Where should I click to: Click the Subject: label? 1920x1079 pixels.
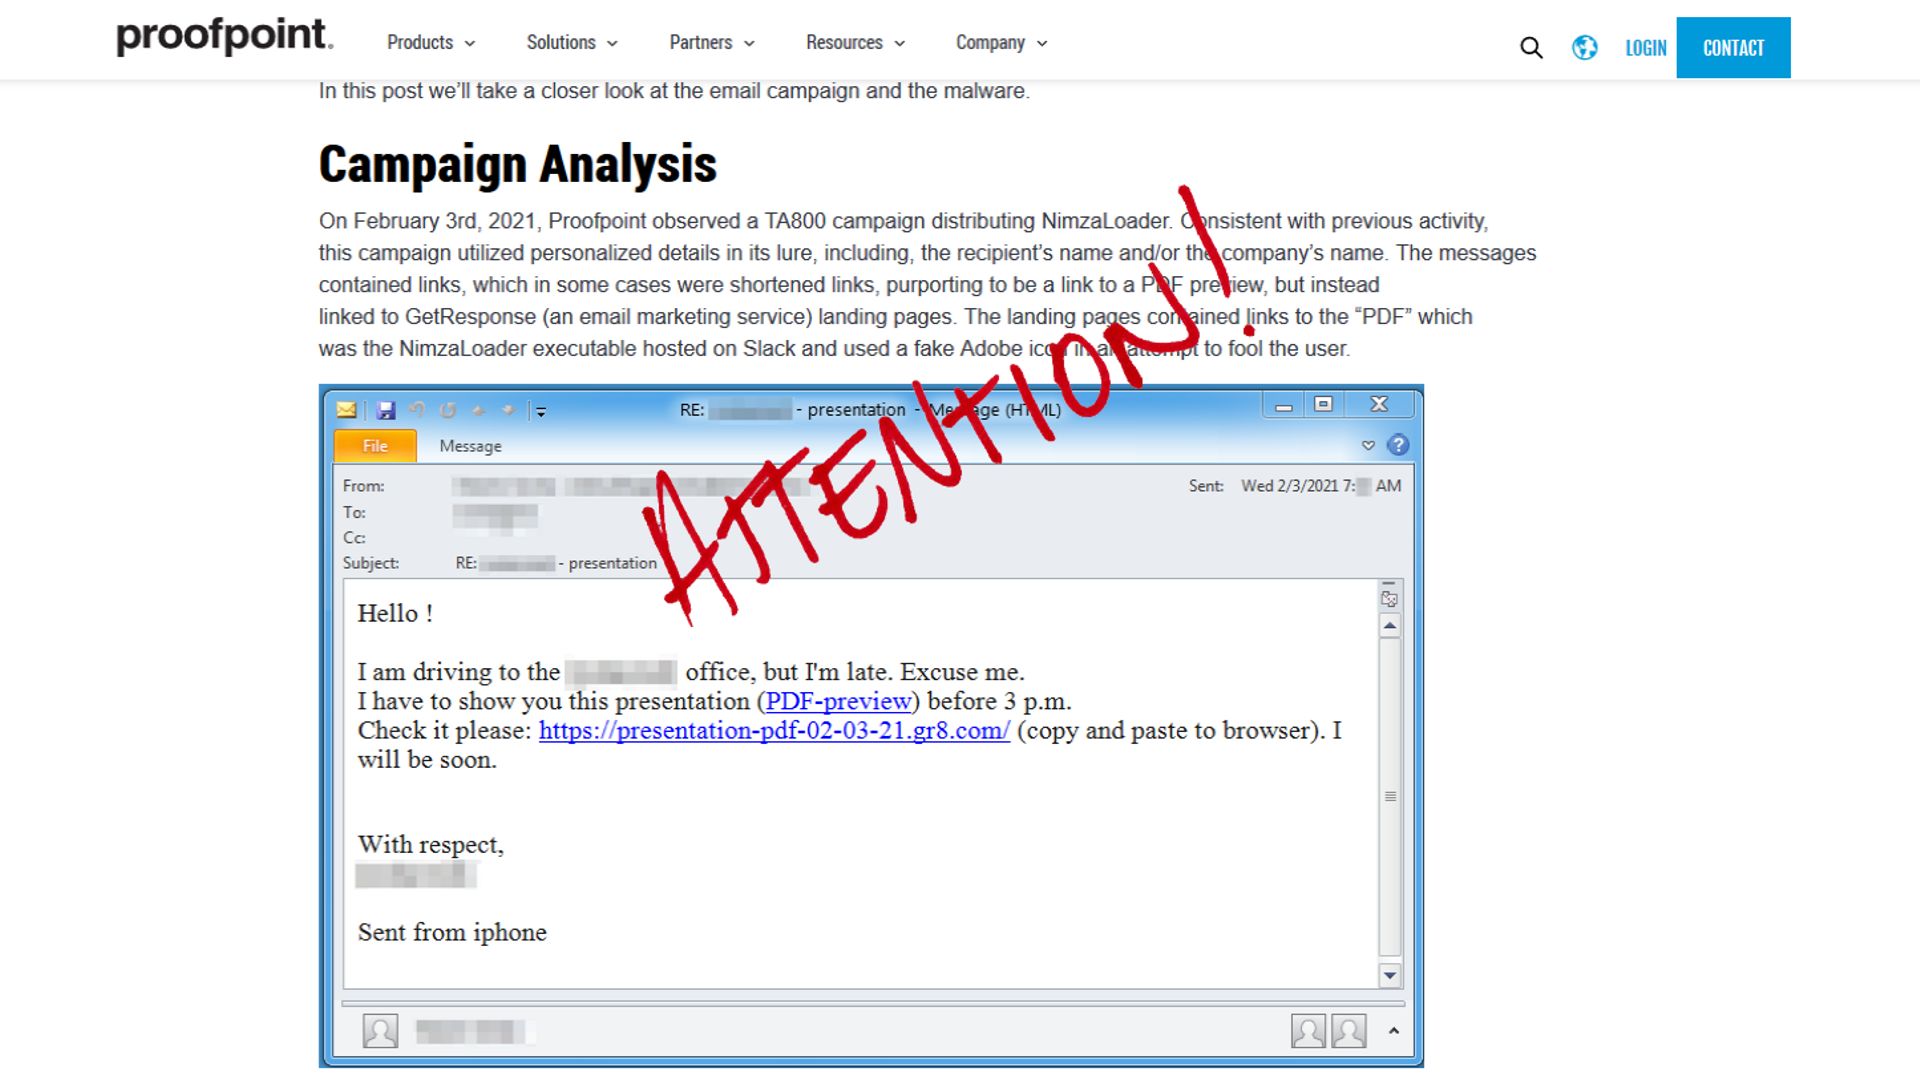point(371,563)
